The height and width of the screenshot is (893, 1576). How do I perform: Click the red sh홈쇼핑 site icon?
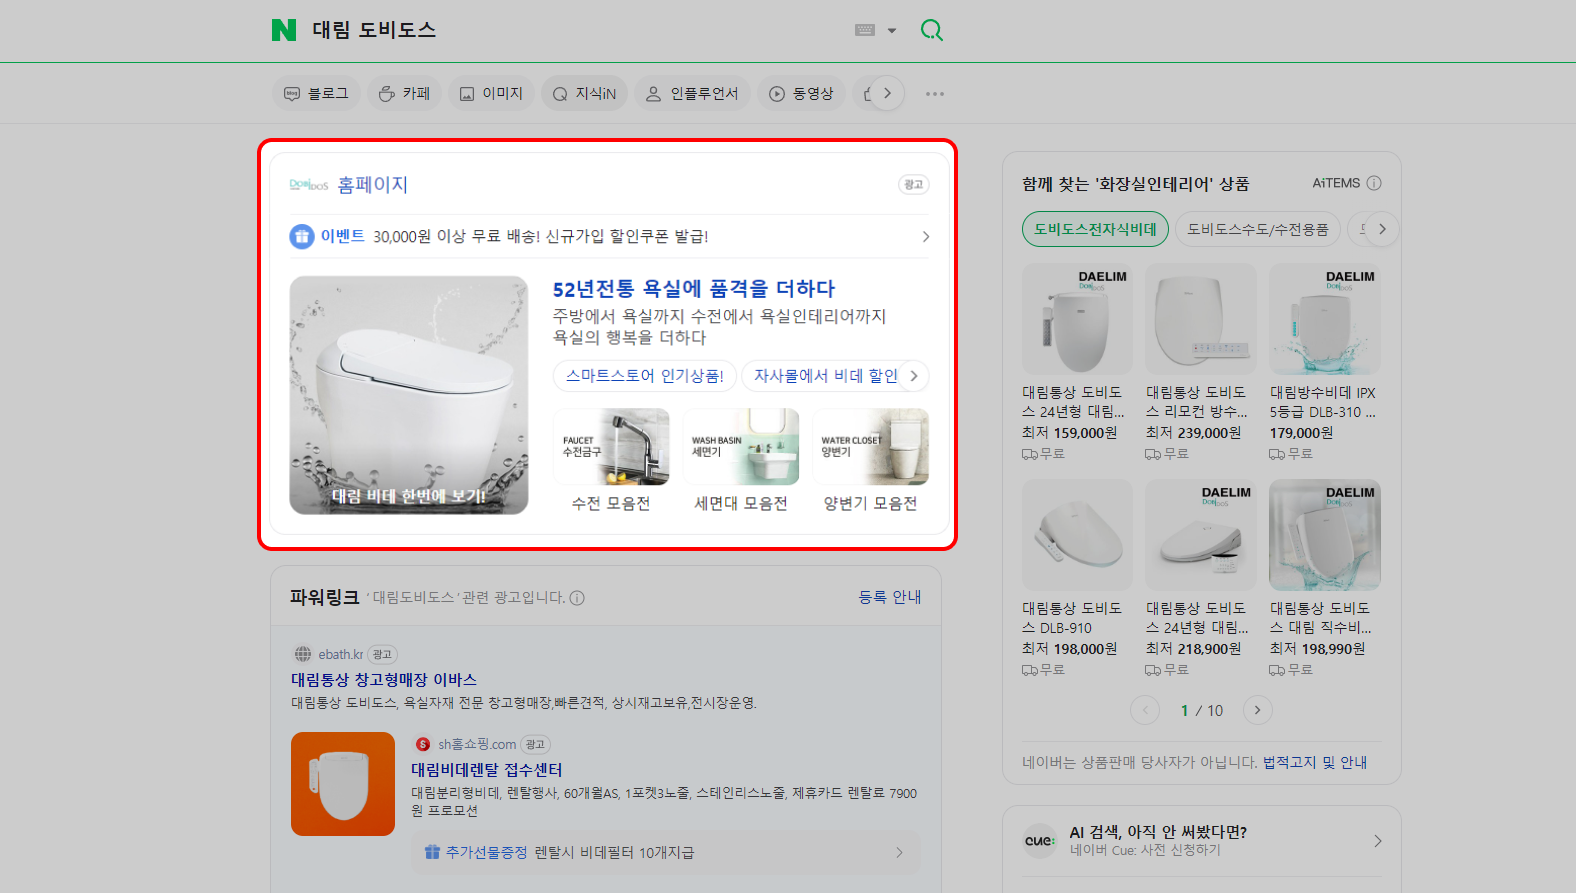pyautogui.click(x=423, y=744)
